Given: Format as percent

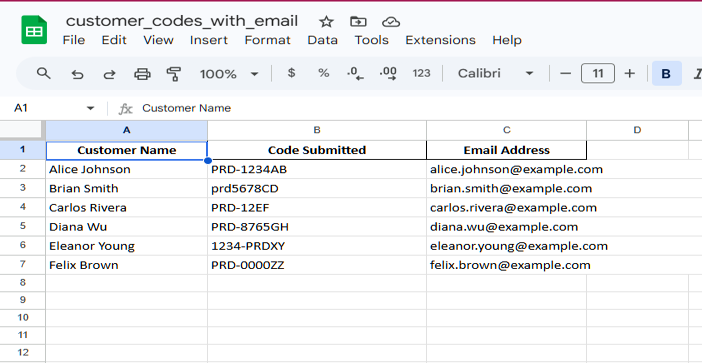Looking at the screenshot, I should point(324,73).
